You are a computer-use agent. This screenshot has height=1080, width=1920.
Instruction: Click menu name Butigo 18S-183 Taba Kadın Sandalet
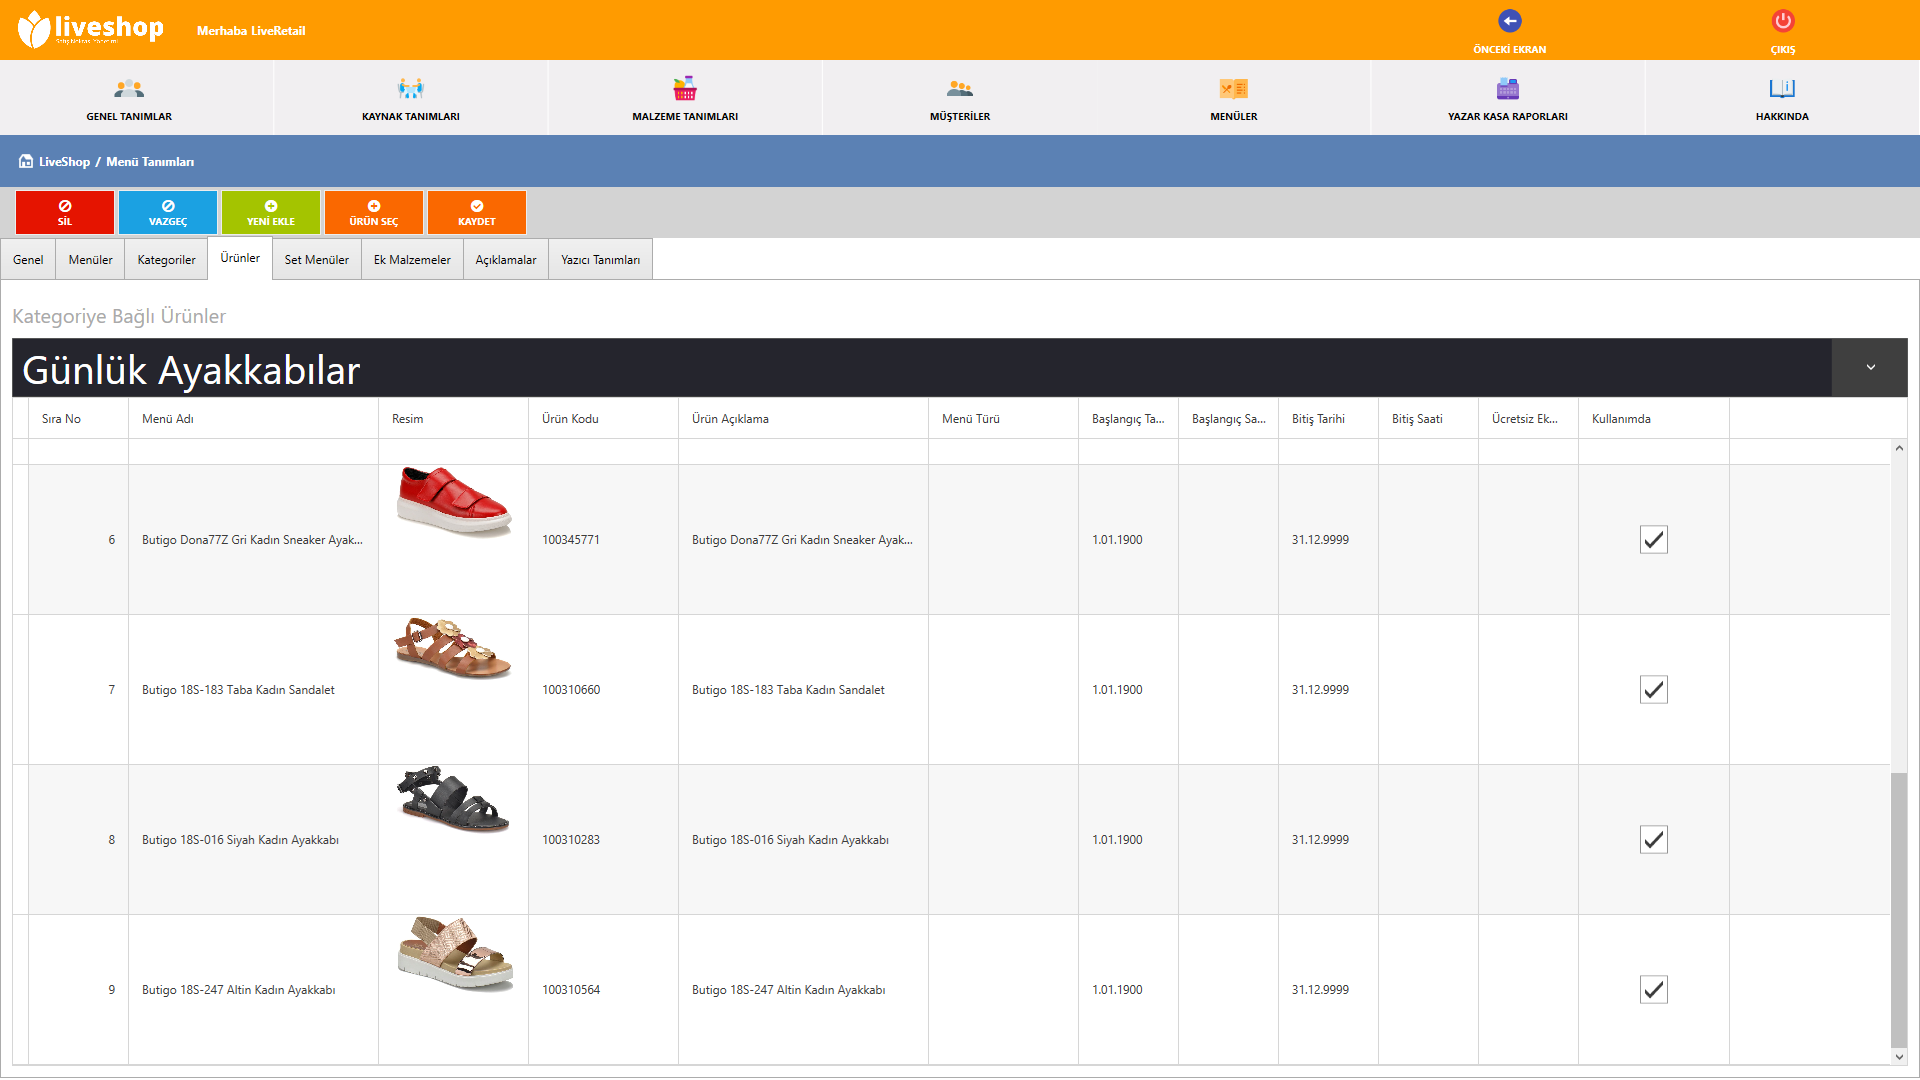point(238,690)
